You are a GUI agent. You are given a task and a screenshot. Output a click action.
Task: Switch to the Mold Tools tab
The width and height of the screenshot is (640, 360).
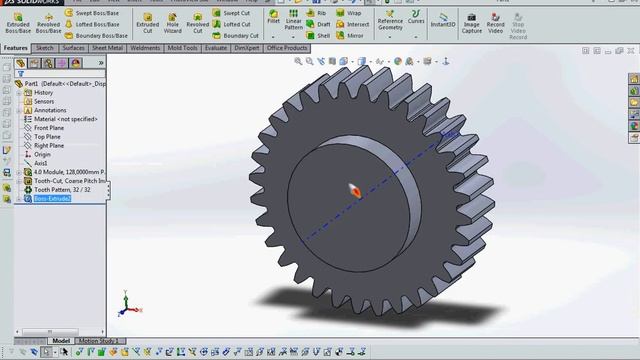pyautogui.click(x=182, y=48)
